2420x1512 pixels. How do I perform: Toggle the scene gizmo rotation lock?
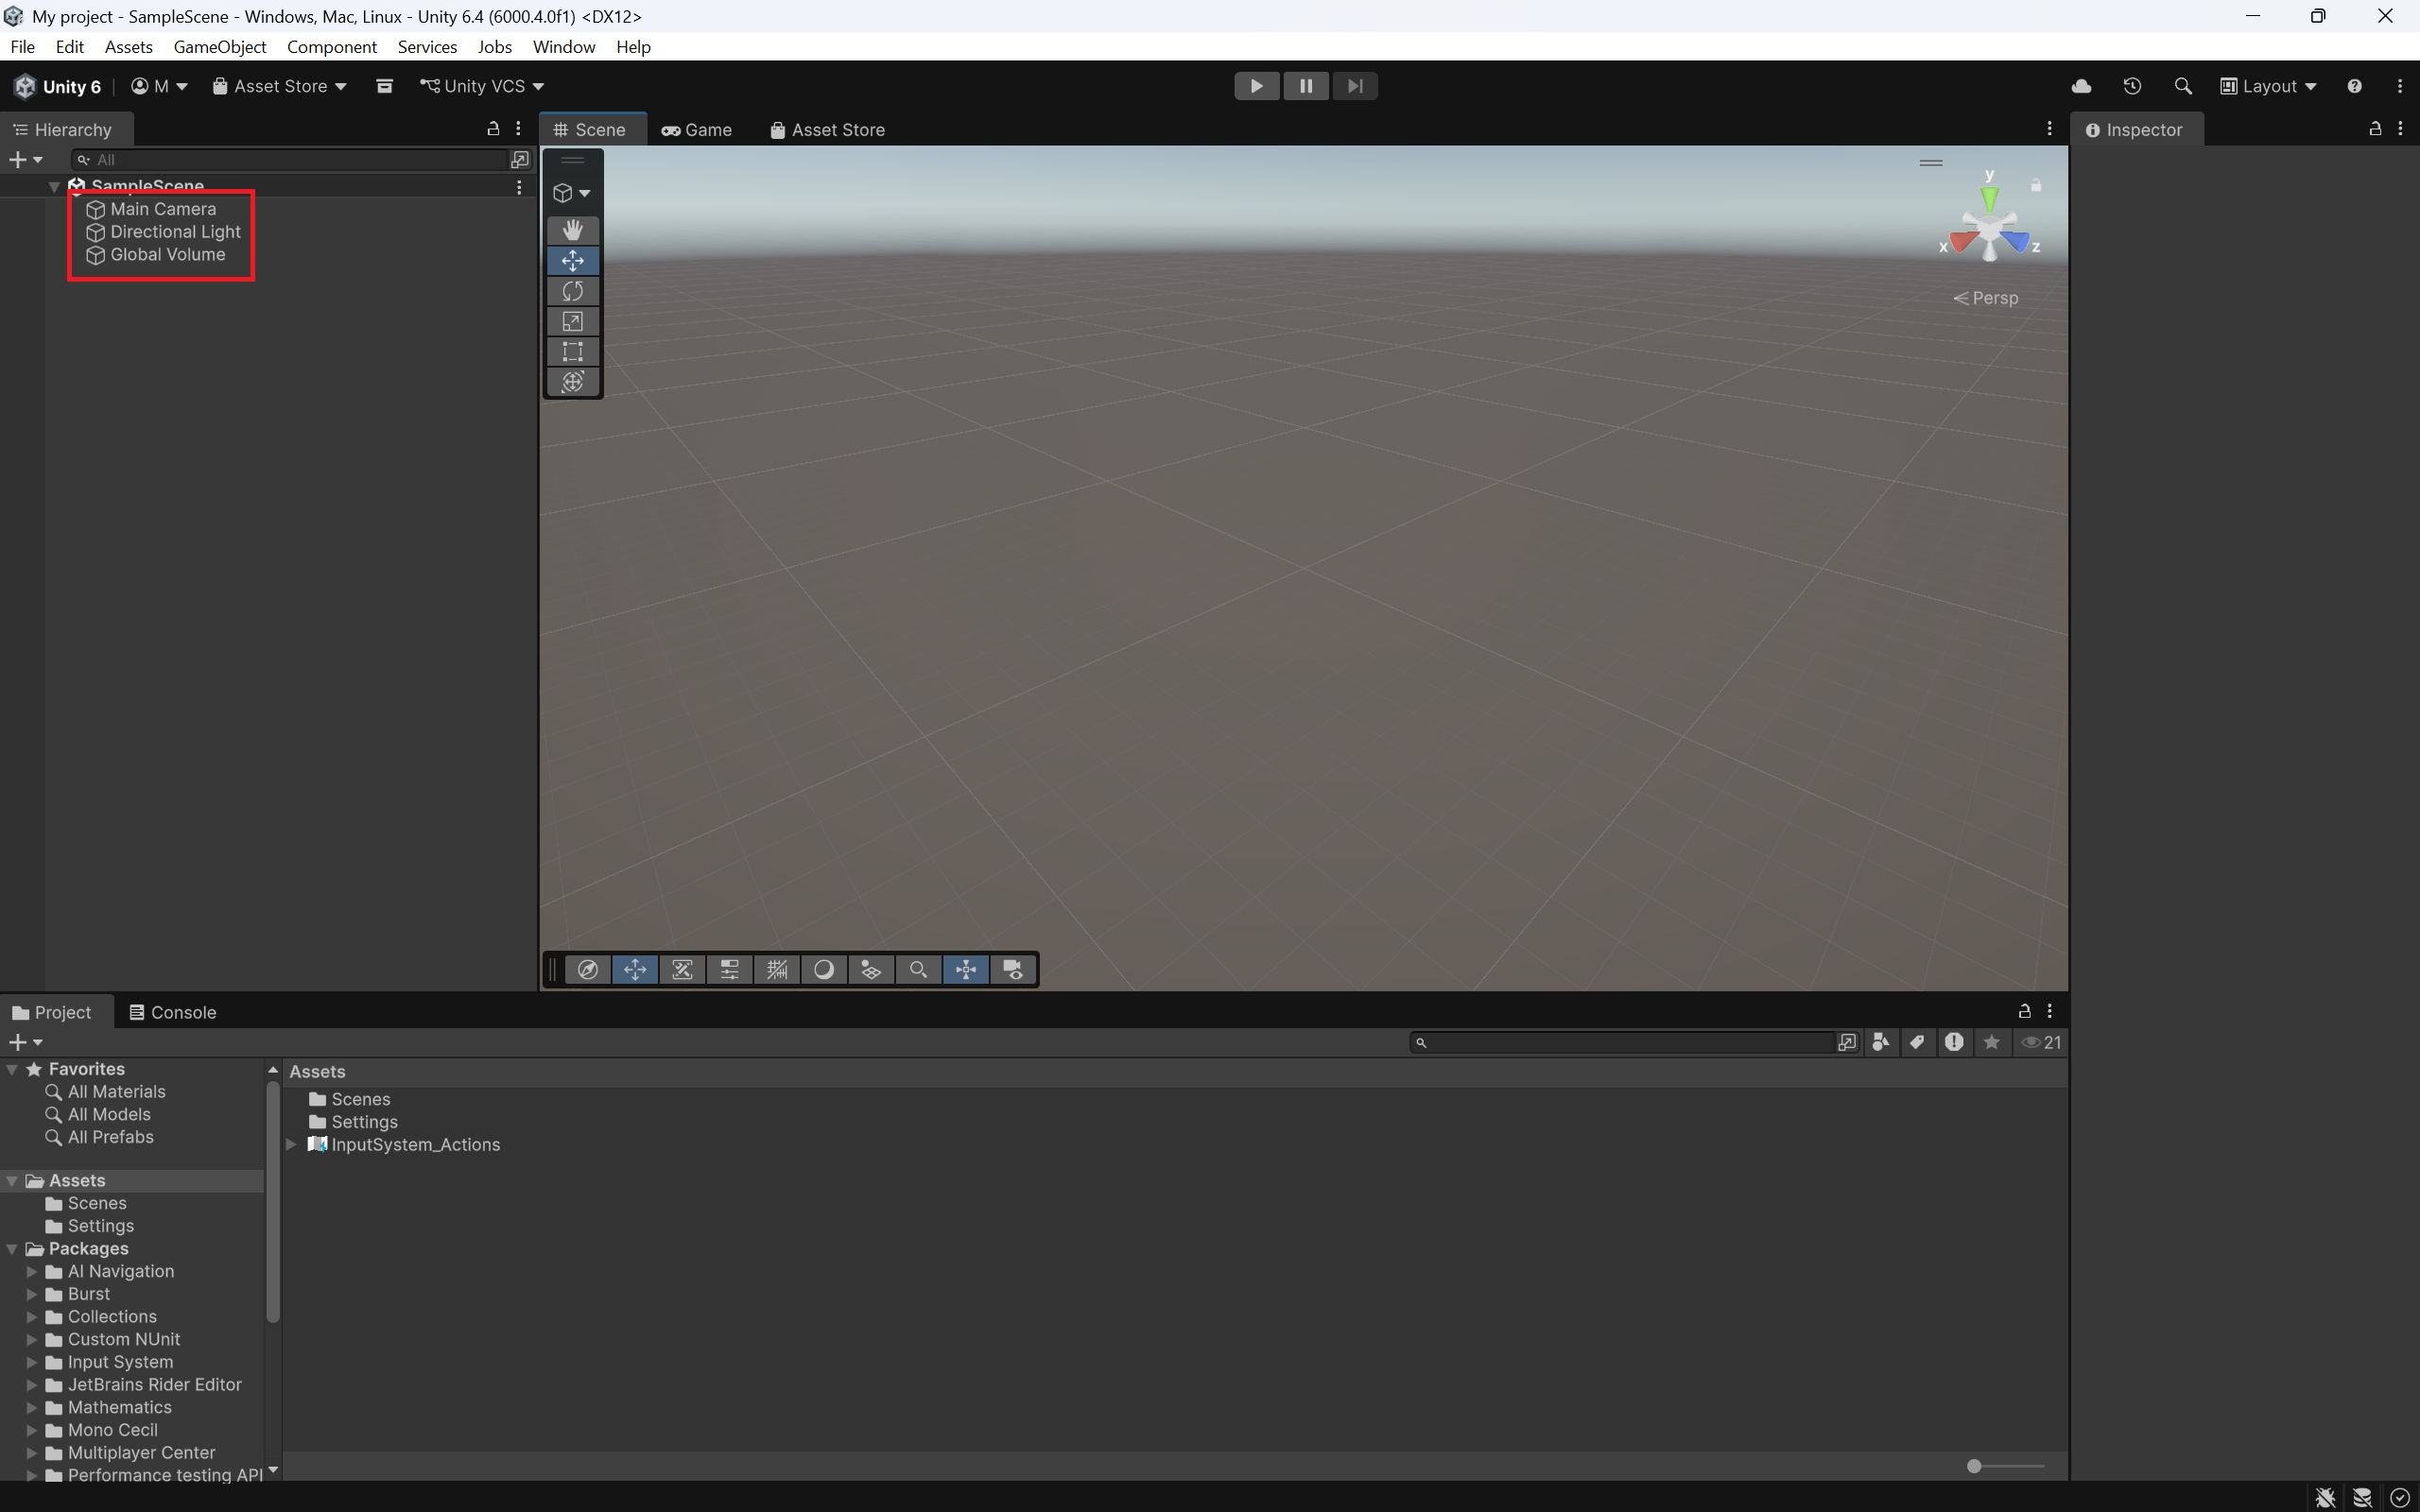point(2035,185)
